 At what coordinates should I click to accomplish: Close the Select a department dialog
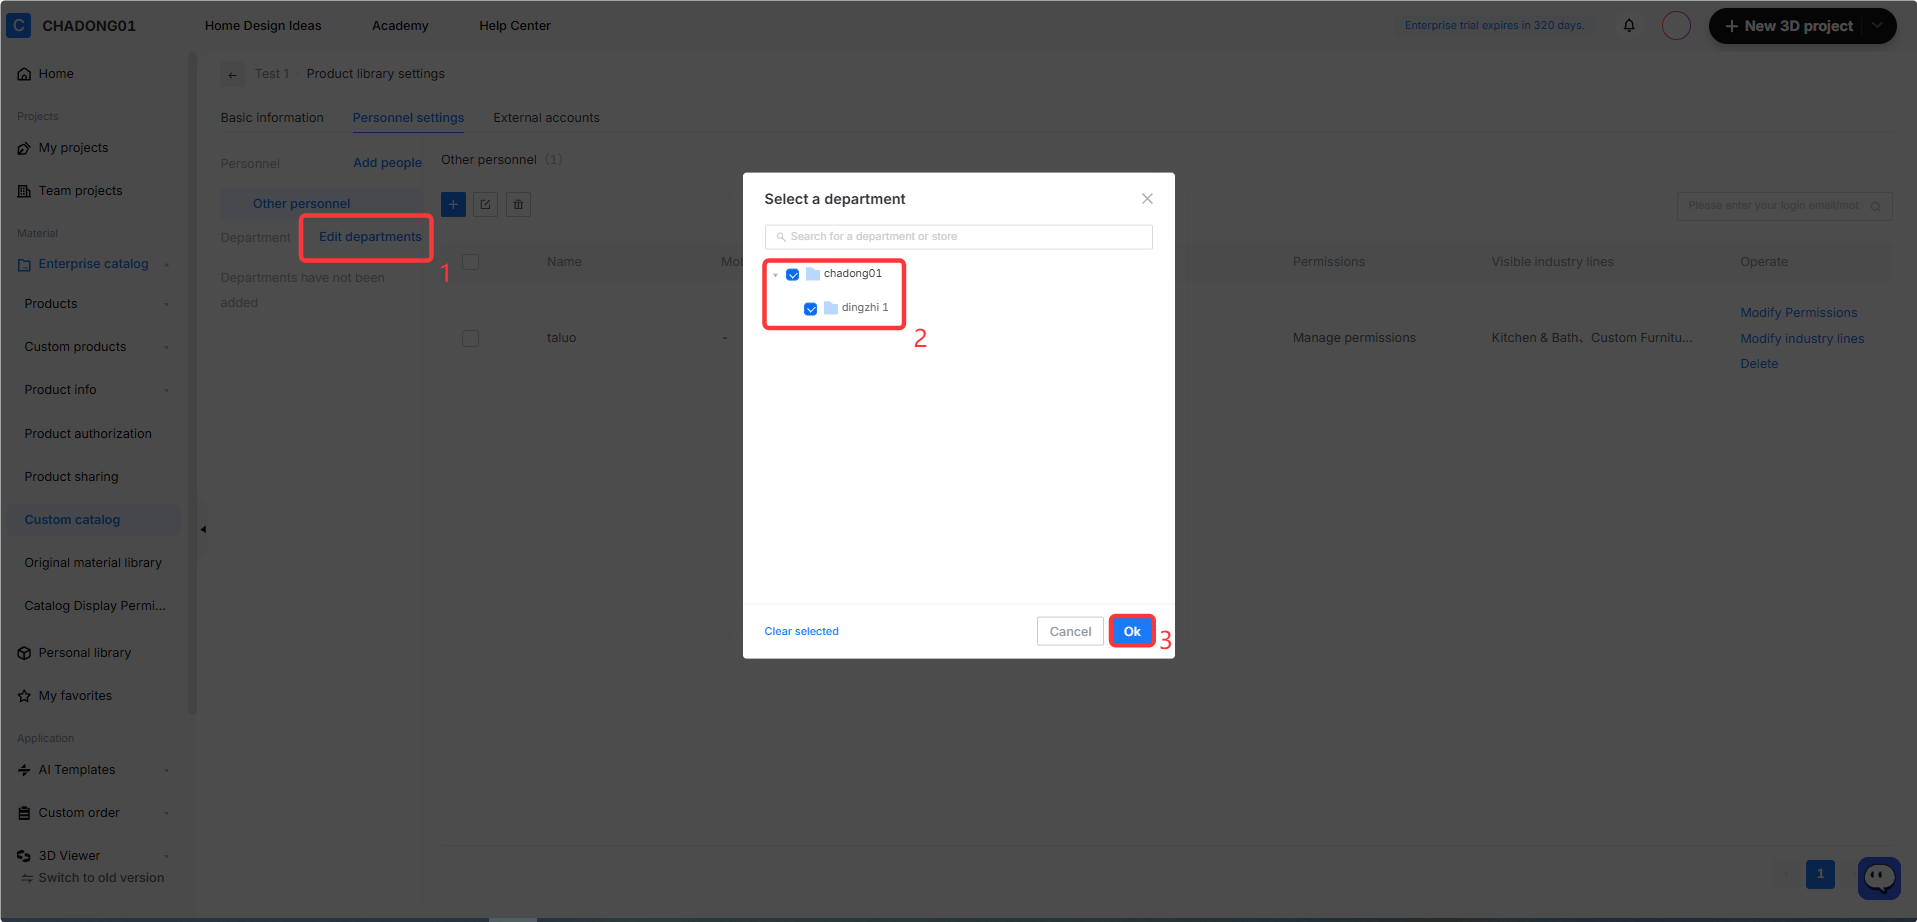coord(1147,199)
